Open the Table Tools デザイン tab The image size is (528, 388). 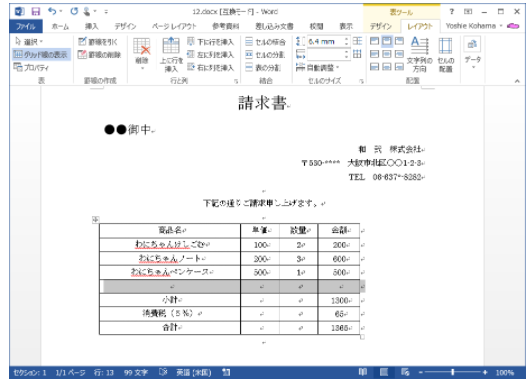pos(381,26)
